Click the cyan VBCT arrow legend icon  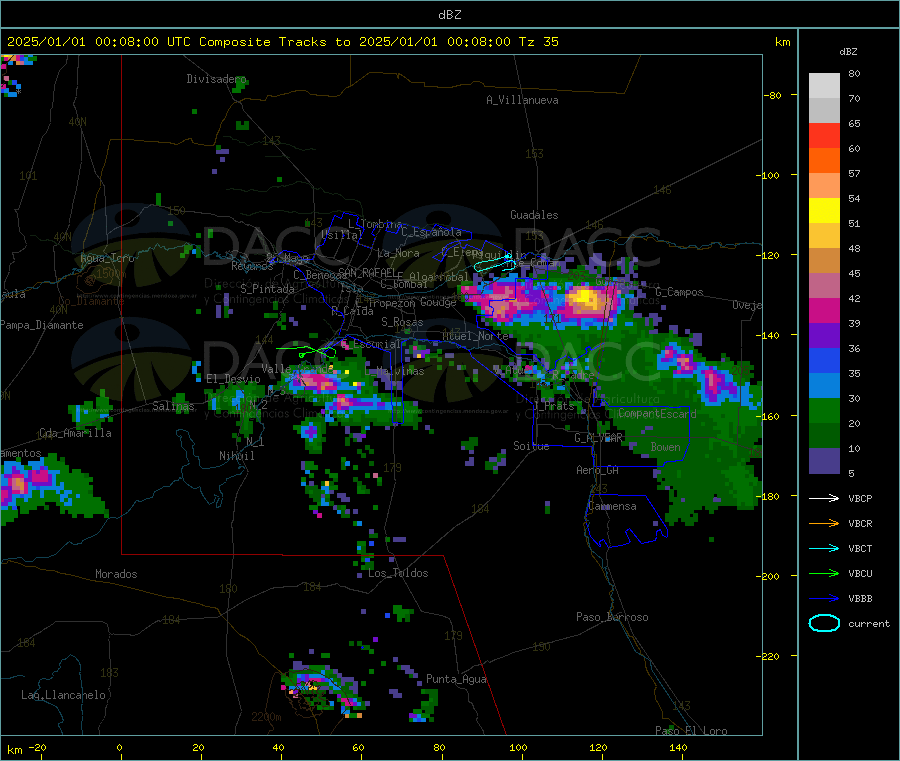pyautogui.click(x=824, y=549)
